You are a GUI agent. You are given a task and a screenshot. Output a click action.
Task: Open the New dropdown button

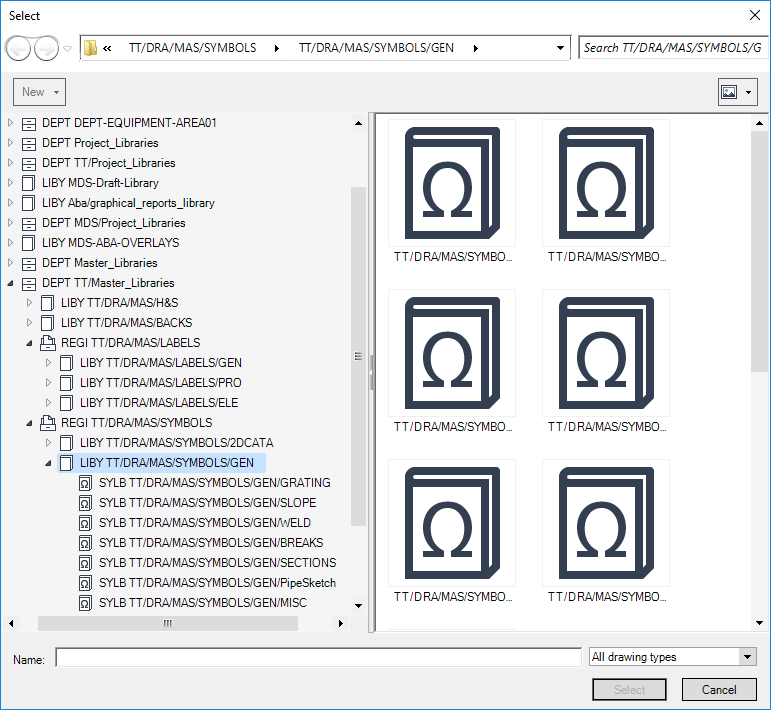pos(40,92)
